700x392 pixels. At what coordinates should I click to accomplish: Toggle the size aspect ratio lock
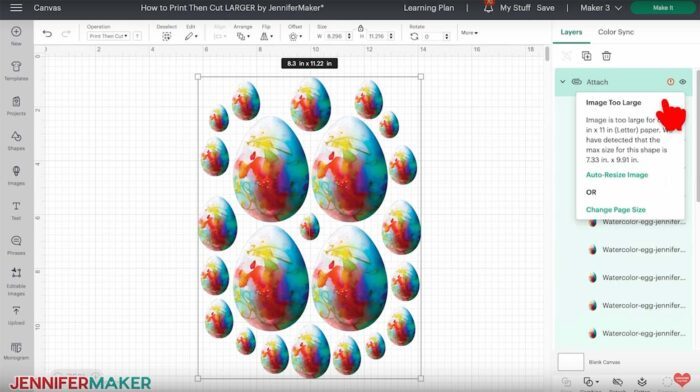coord(360,28)
